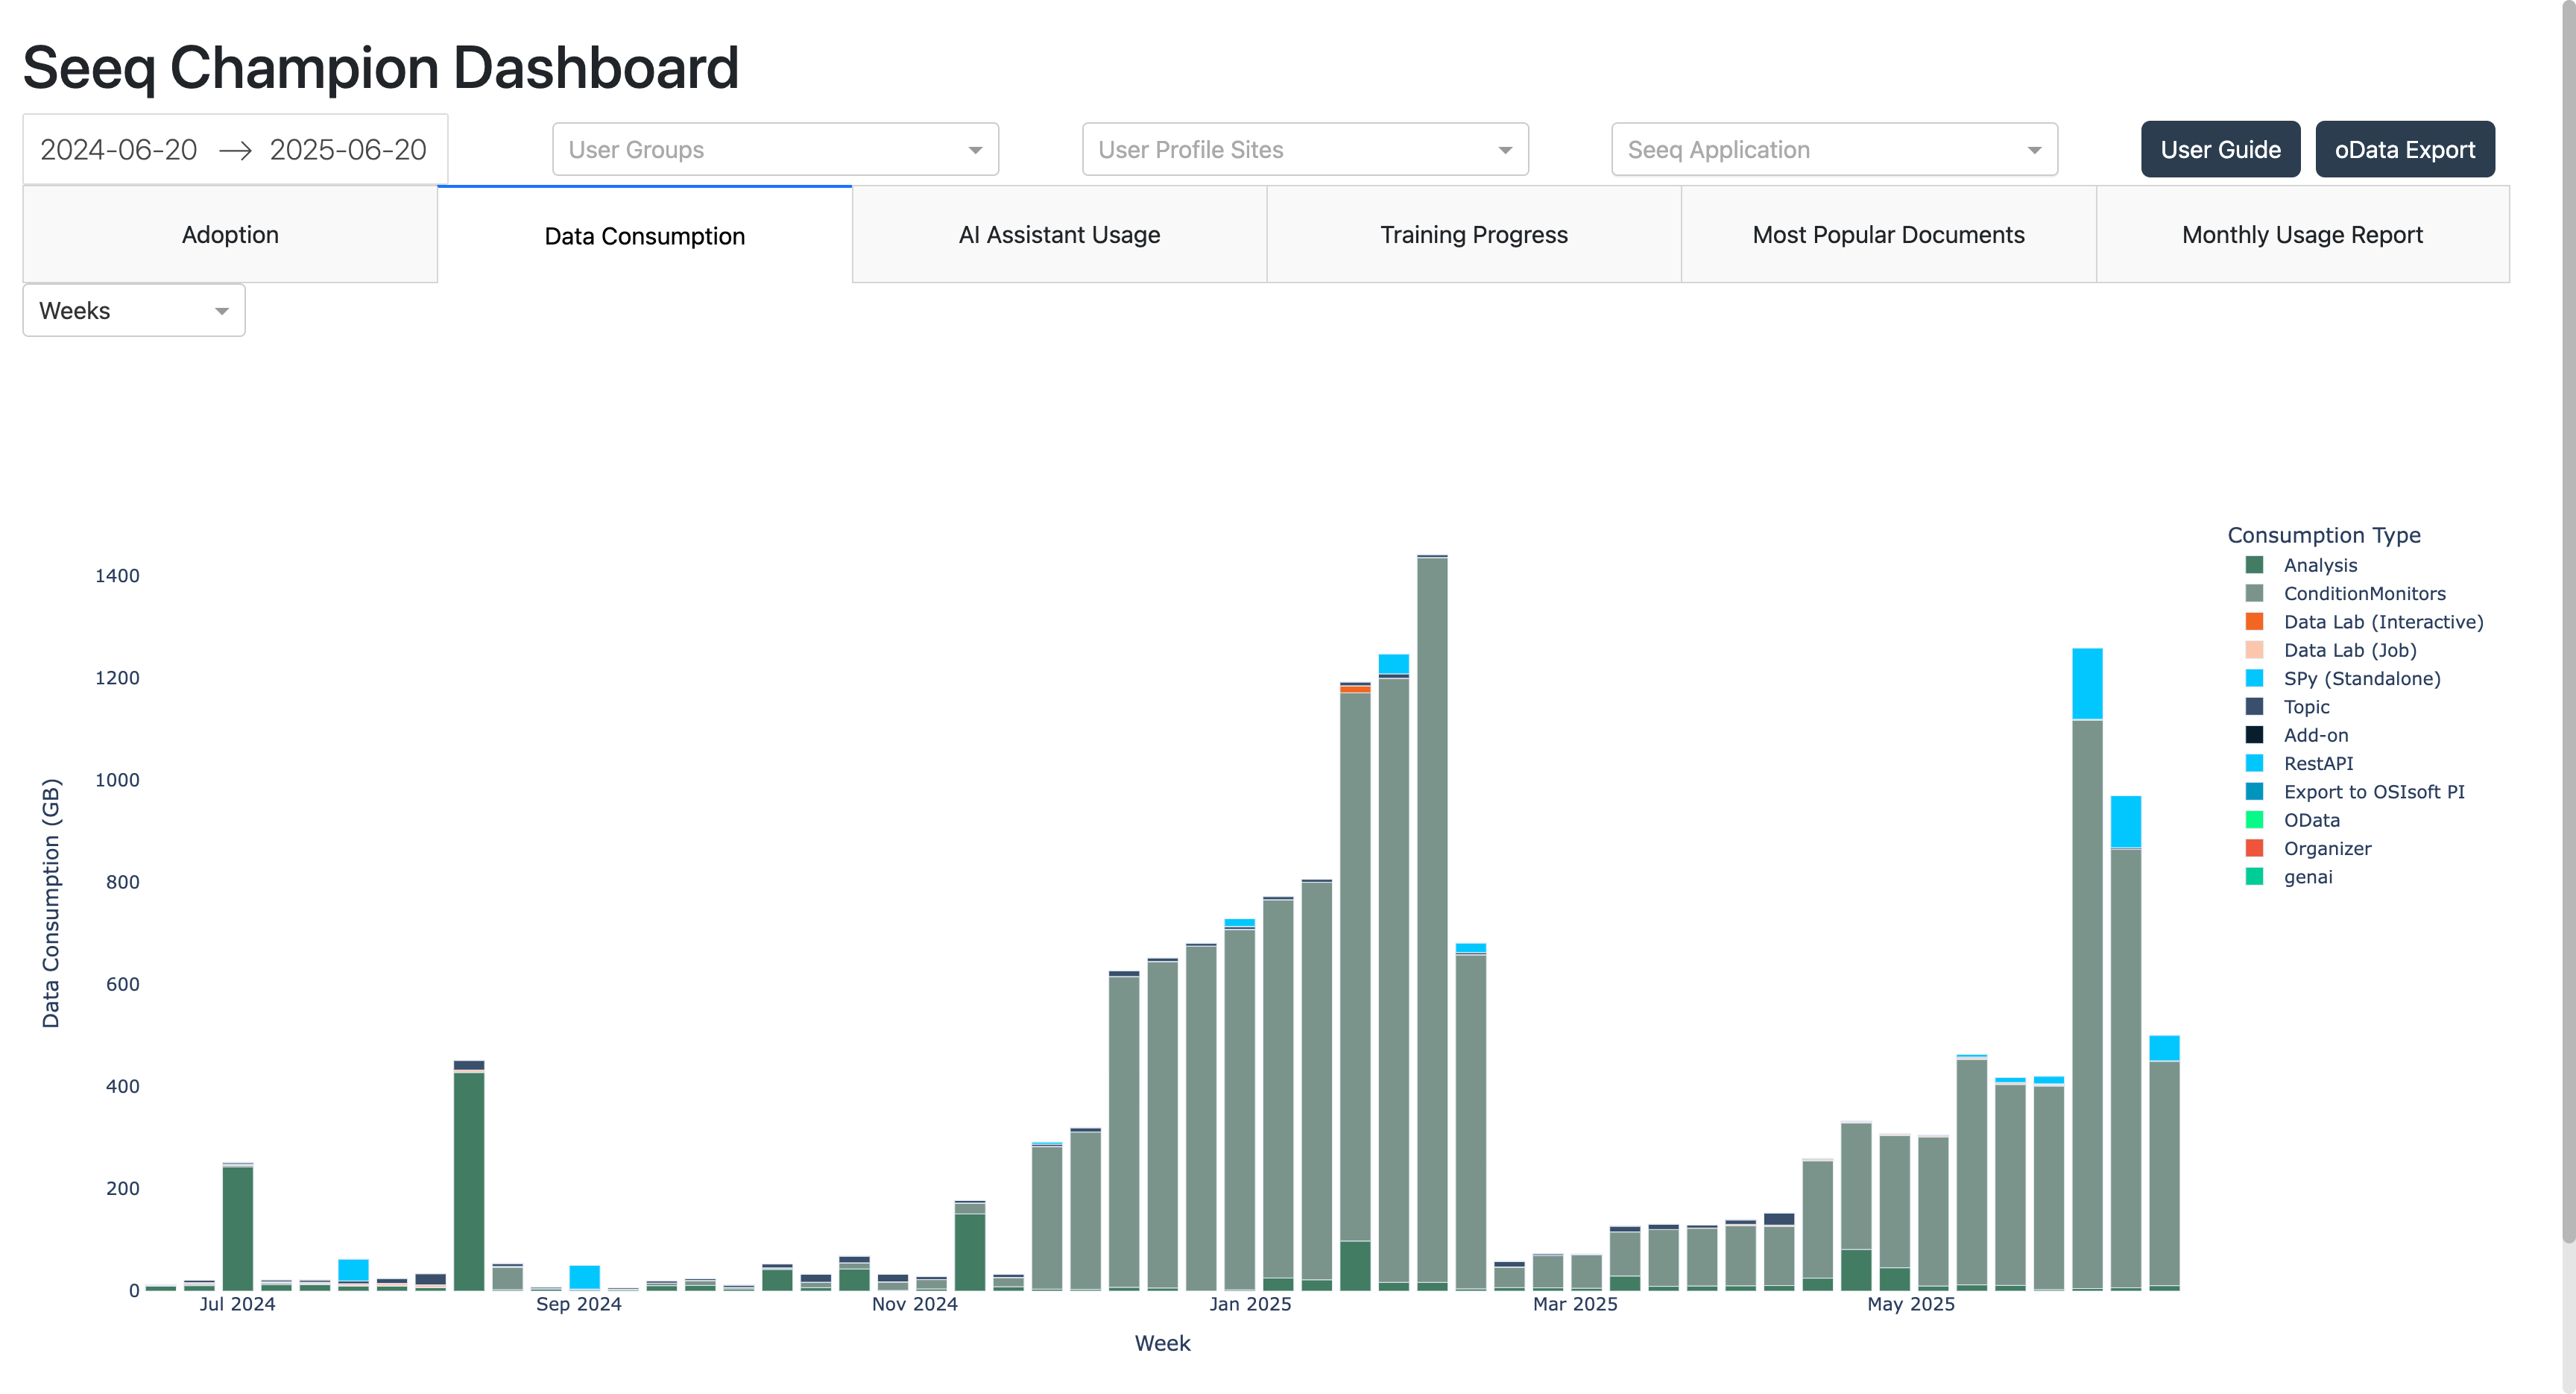Open the Adoption tab
The height and width of the screenshot is (1394, 2576).
(x=230, y=235)
